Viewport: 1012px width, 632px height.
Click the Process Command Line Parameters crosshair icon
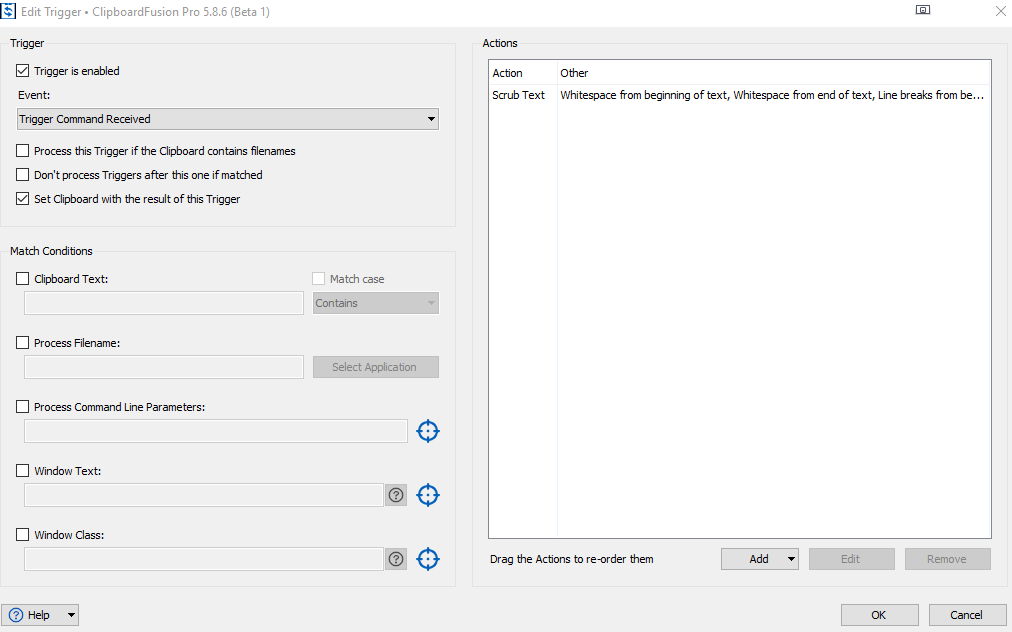coord(428,431)
